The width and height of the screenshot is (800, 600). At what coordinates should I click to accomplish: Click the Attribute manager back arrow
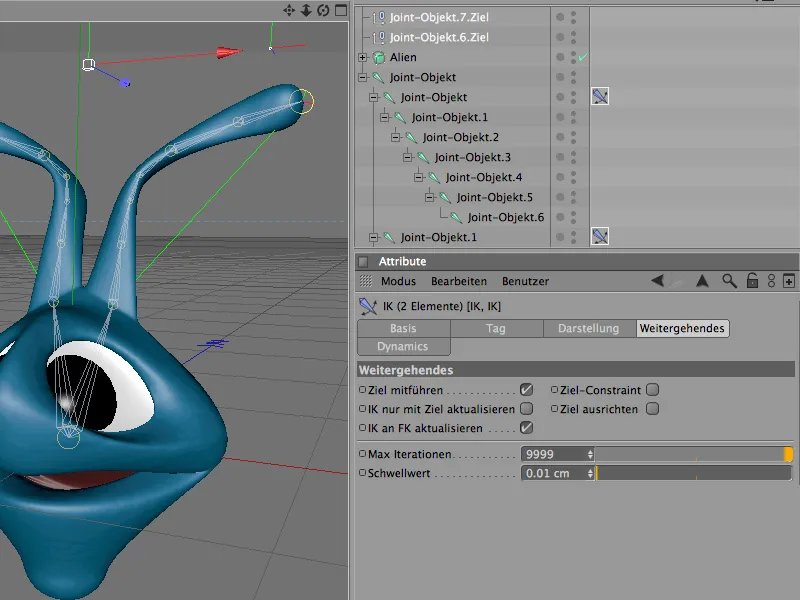point(657,281)
